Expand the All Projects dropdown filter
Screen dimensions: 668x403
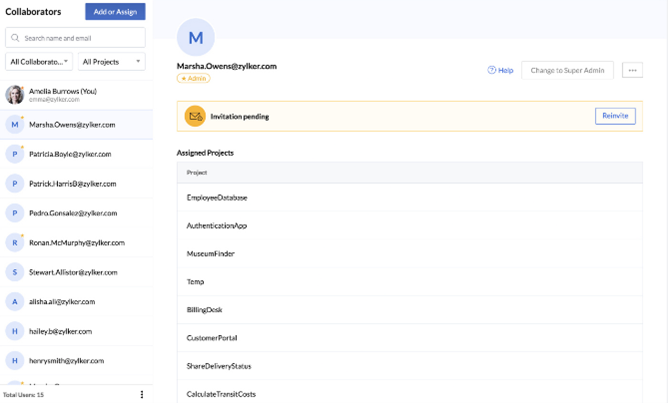pyautogui.click(x=111, y=62)
